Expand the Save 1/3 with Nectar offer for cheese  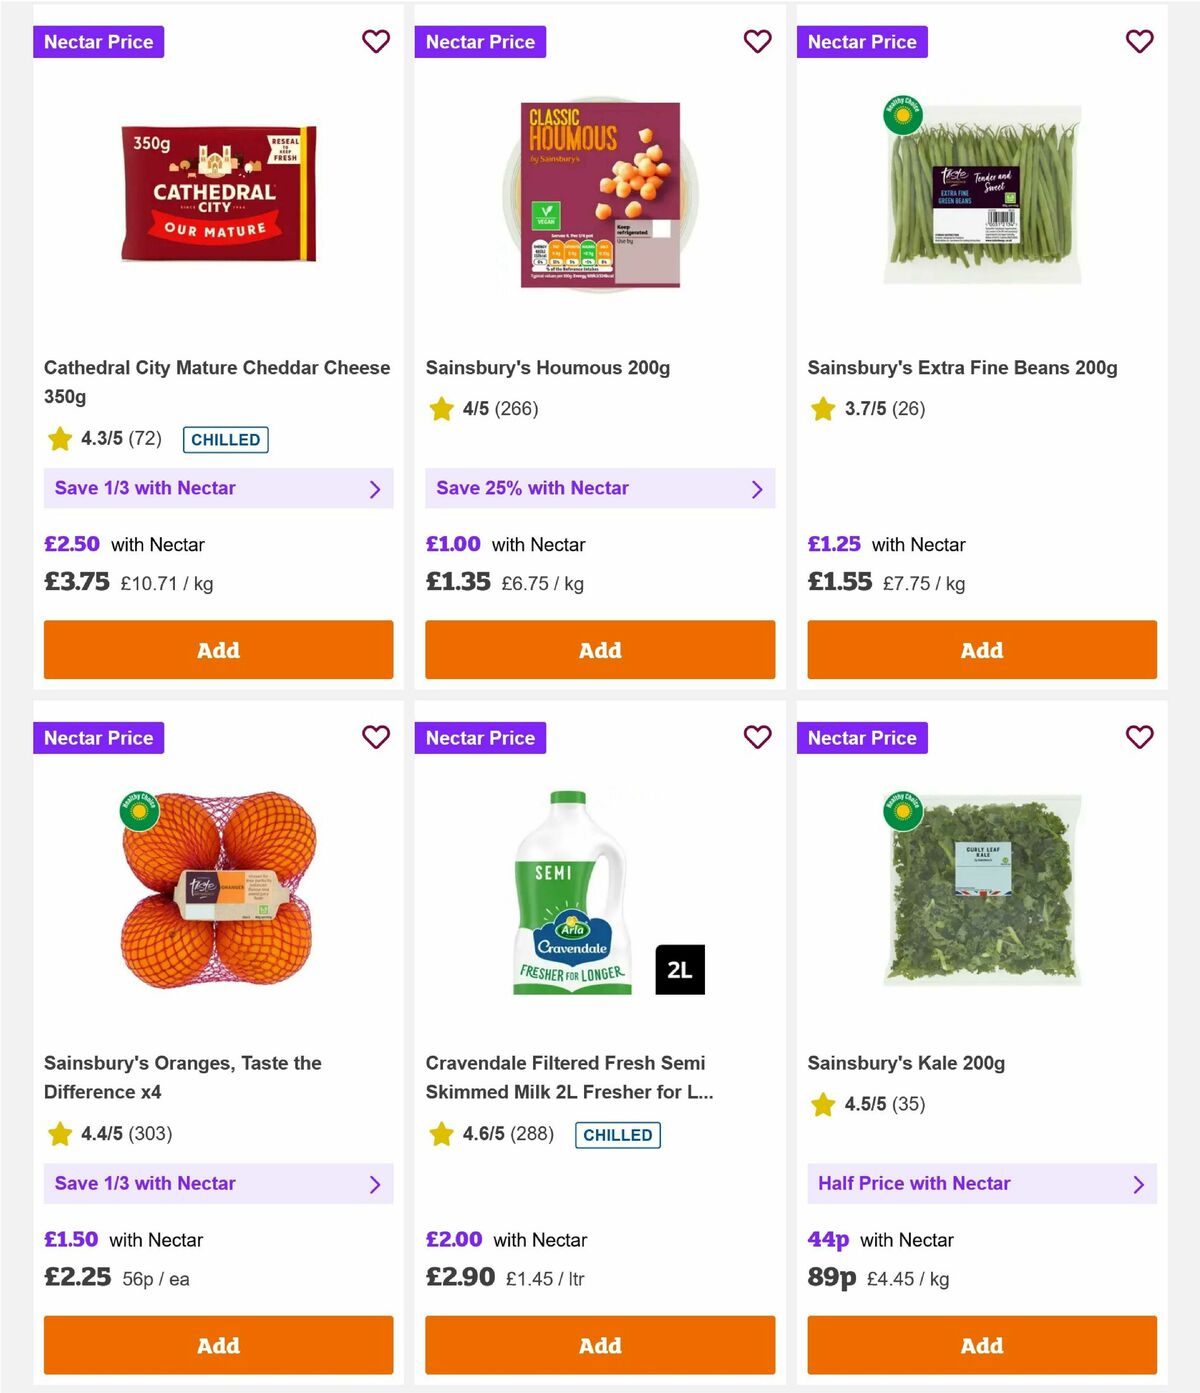coord(218,488)
